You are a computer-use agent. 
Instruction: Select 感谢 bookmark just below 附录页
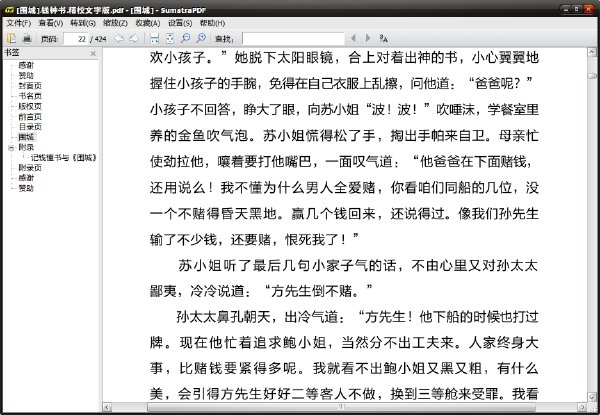tap(26, 178)
